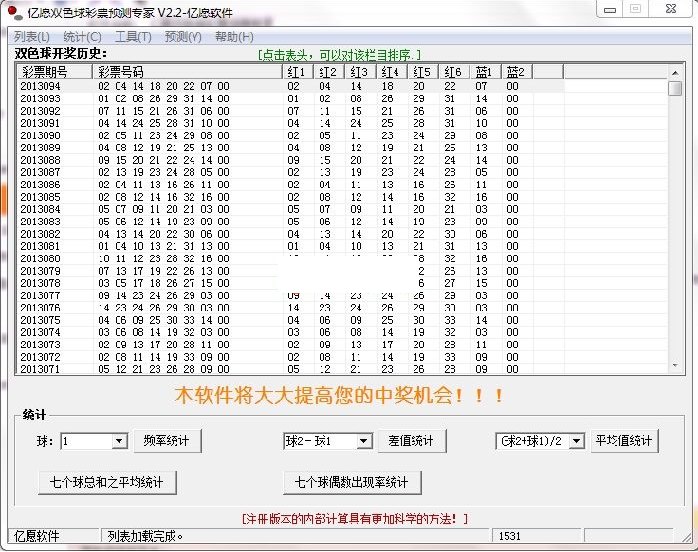Open the 帮助(H) menu
Image resolution: width=698 pixels, height=552 pixels.
pyautogui.click(x=234, y=37)
